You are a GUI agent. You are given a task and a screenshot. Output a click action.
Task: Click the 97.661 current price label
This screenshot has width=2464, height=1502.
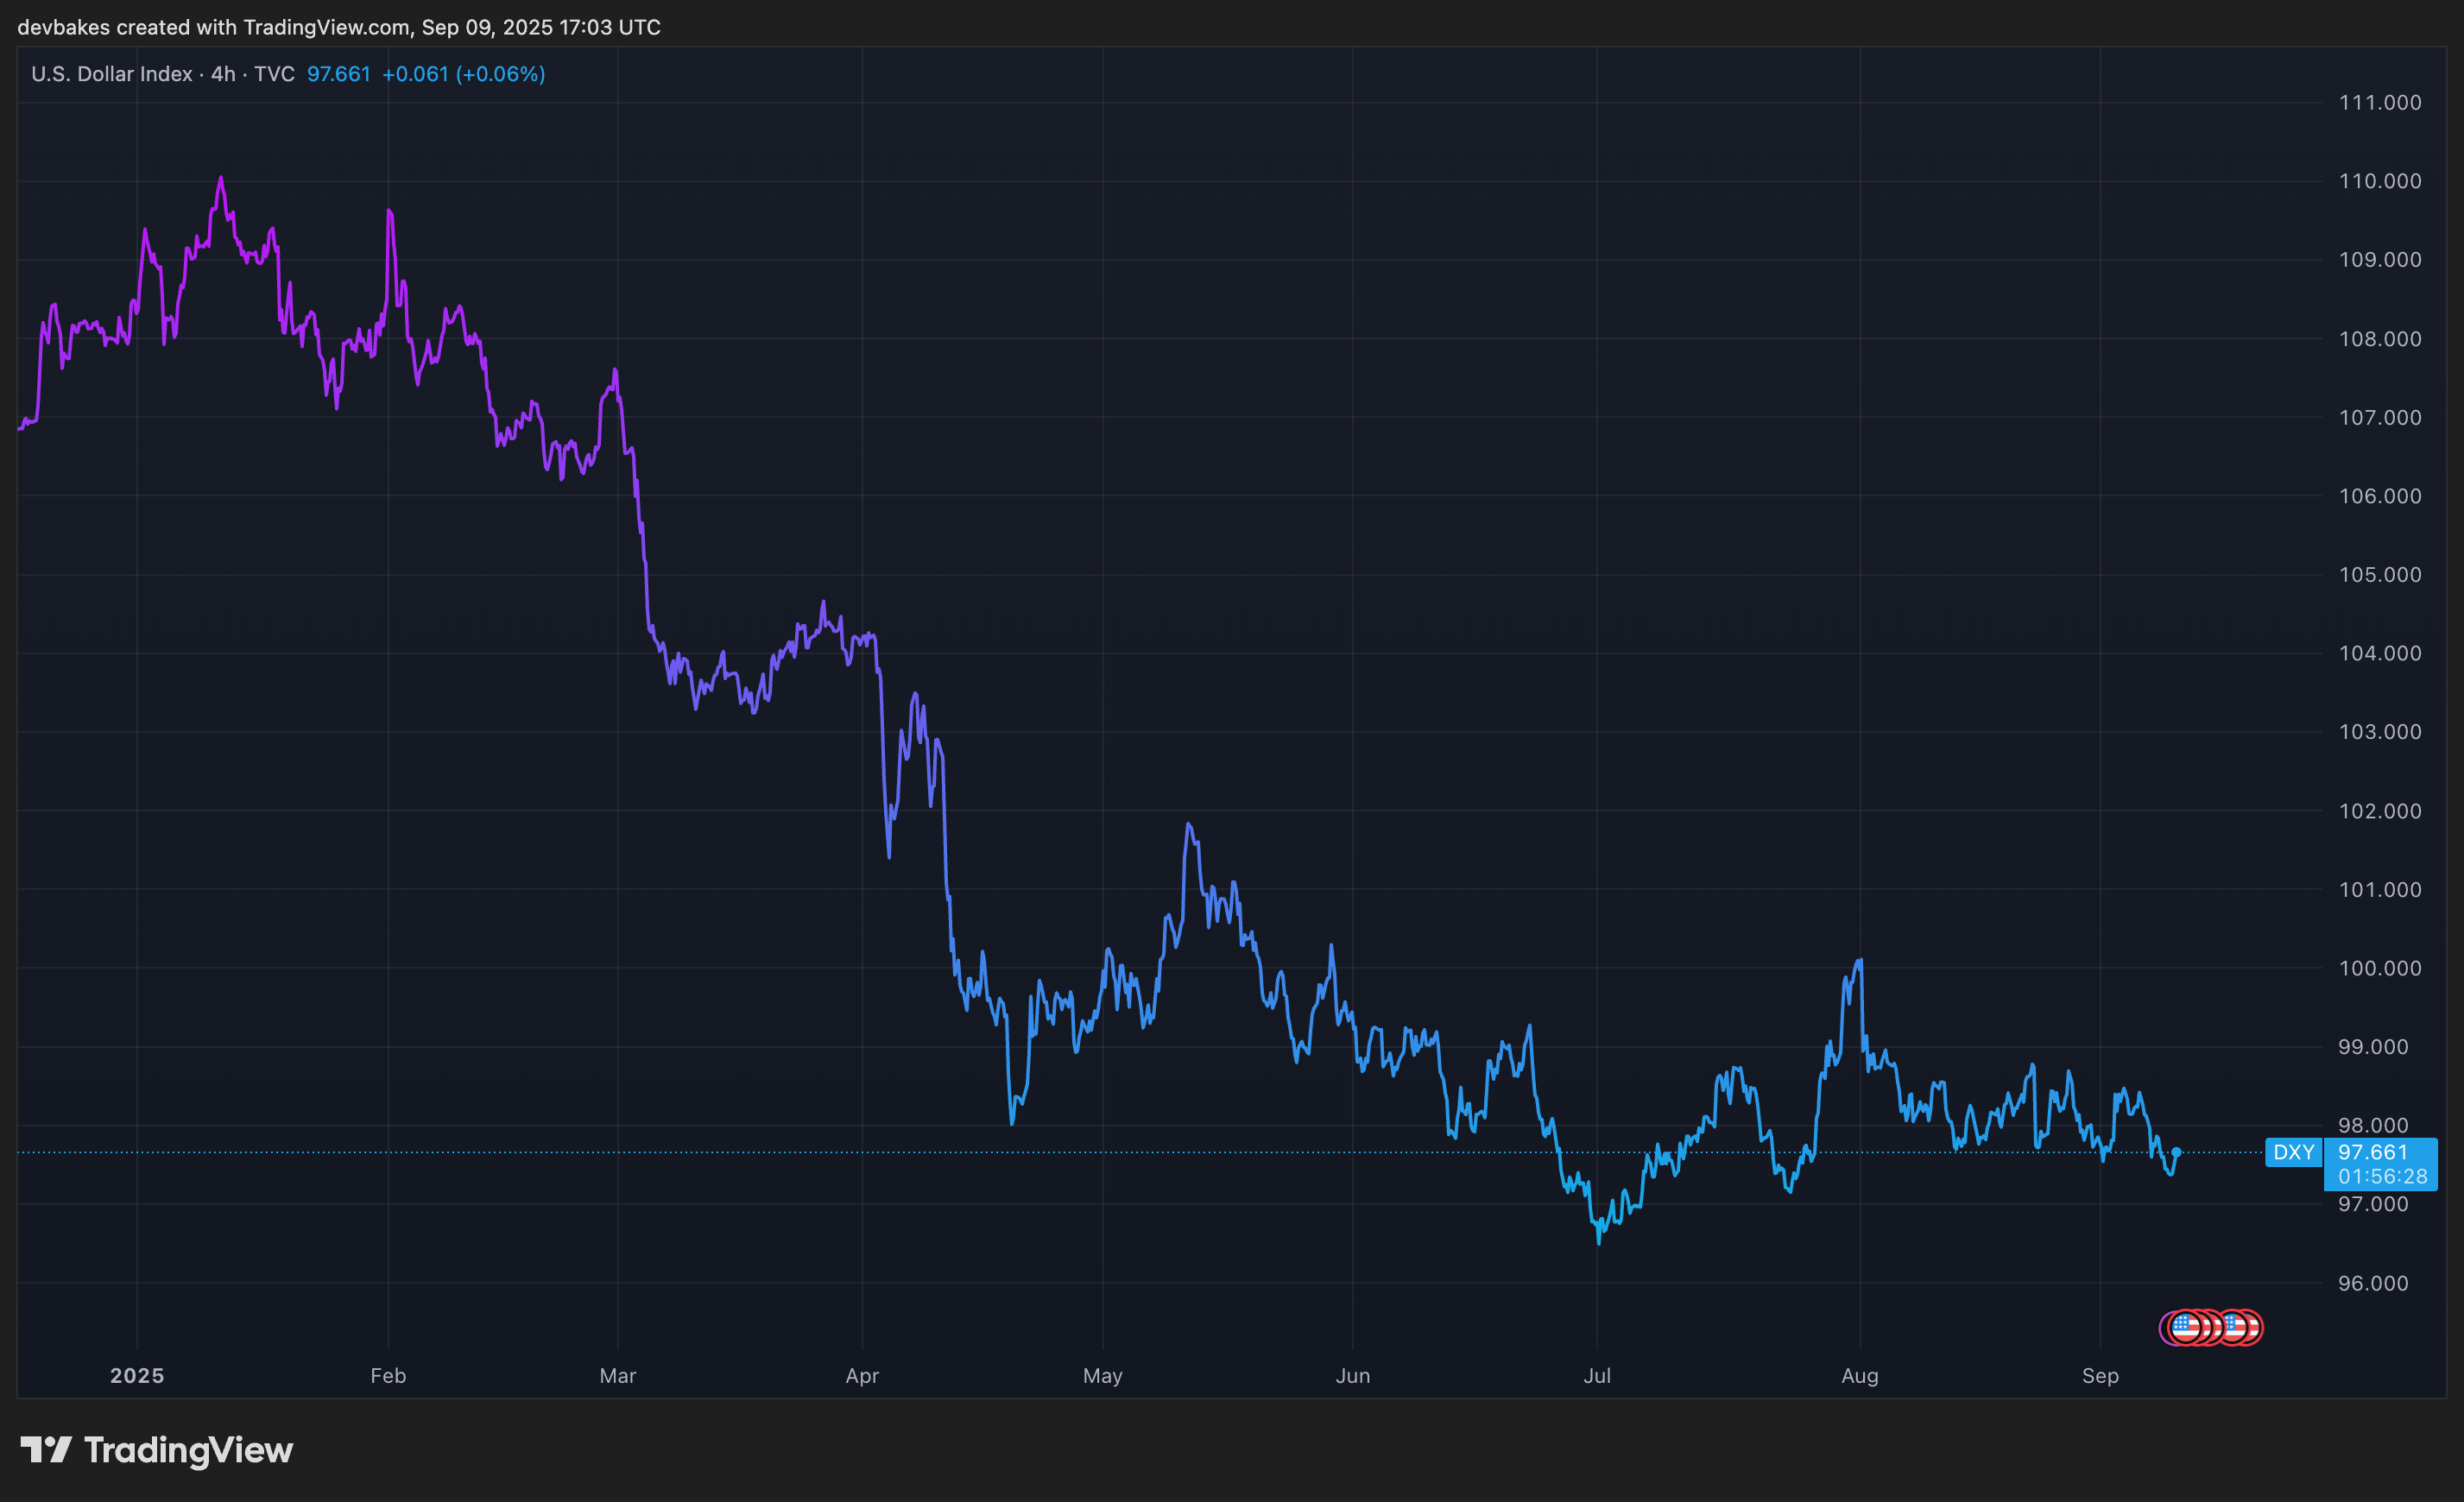coord(2372,1152)
